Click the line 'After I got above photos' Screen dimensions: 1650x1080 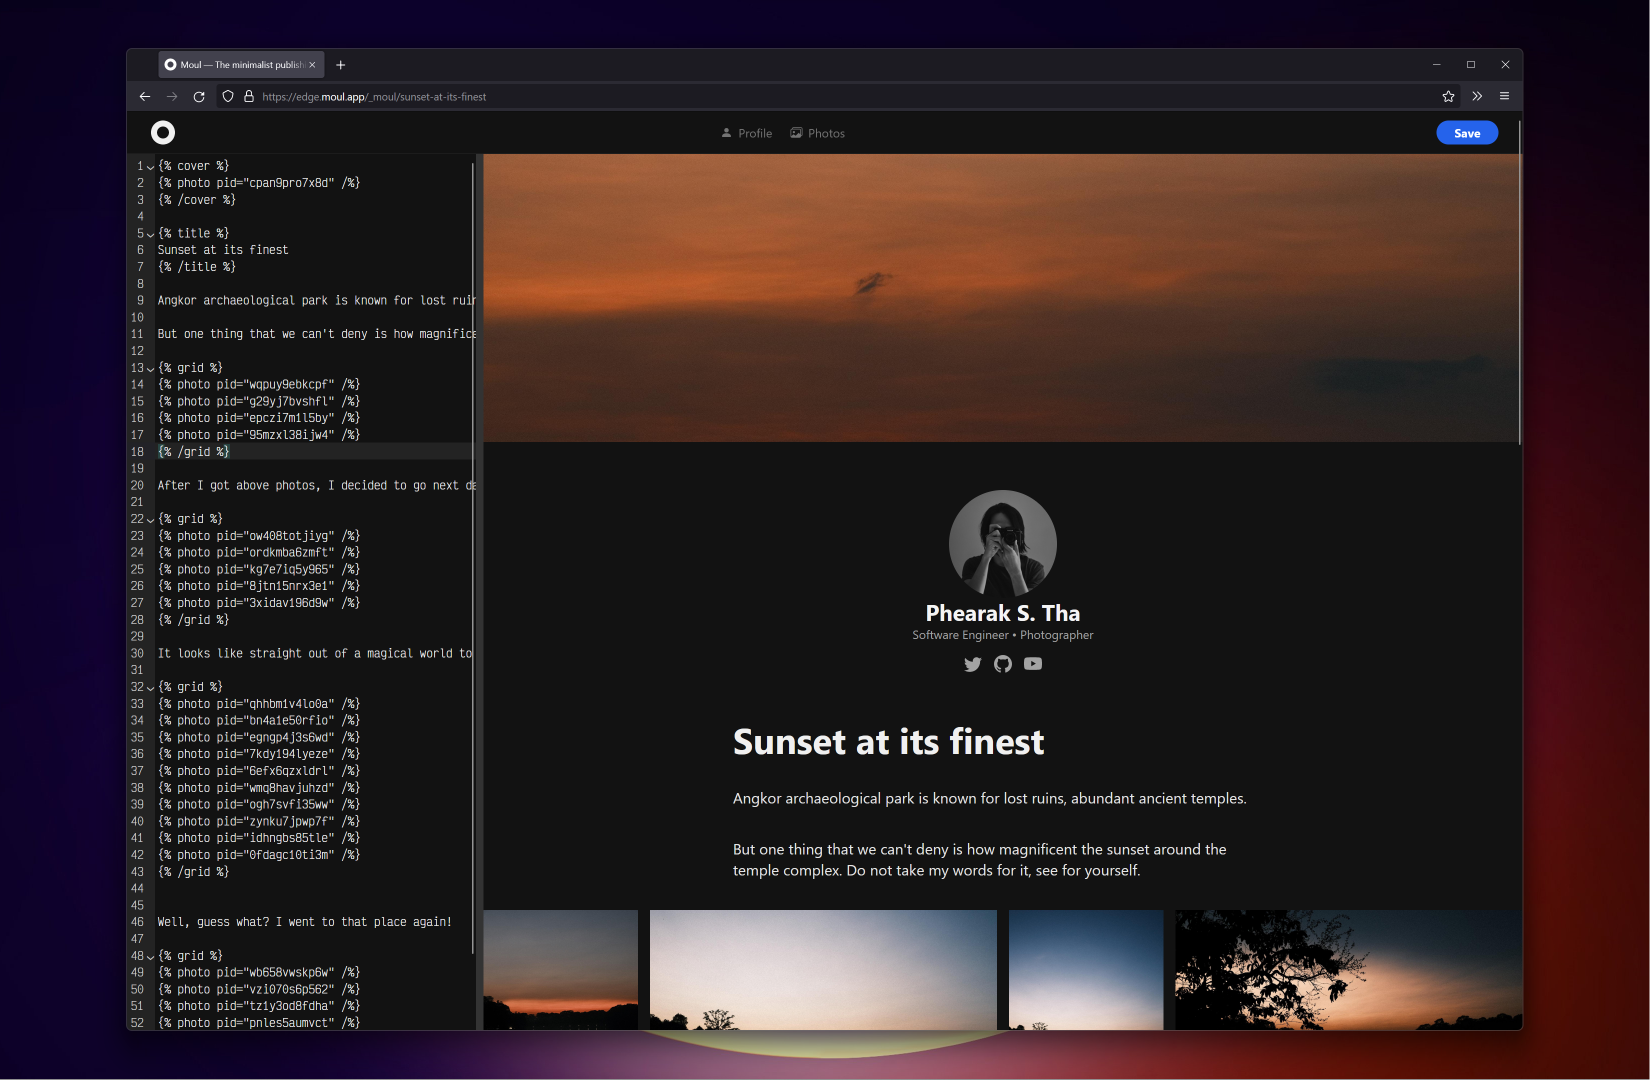(316, 485)
